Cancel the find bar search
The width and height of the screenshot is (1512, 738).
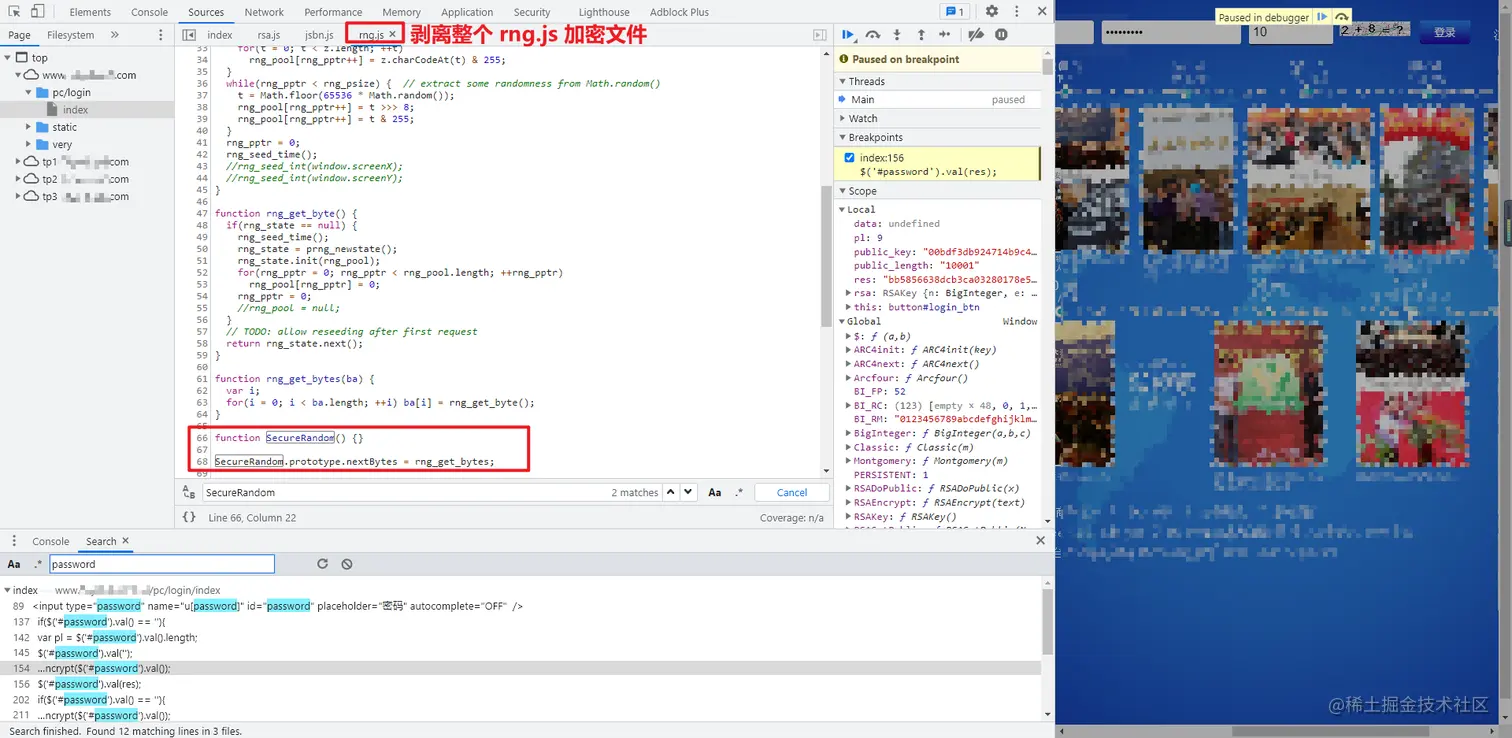coord(792,492)
